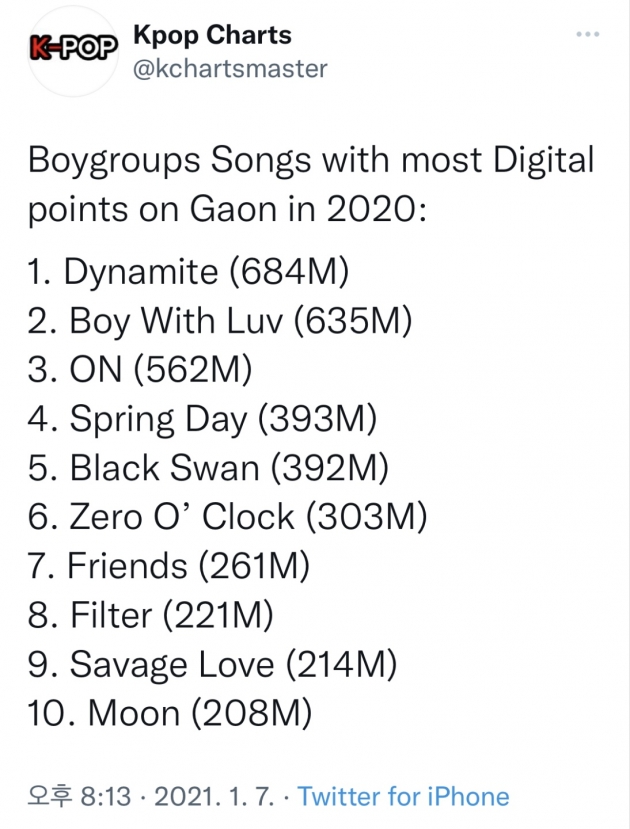Viewport: 630px width, 829px height.
Task: Open the three-dot more options menu
Action: [x=588, y=36]
